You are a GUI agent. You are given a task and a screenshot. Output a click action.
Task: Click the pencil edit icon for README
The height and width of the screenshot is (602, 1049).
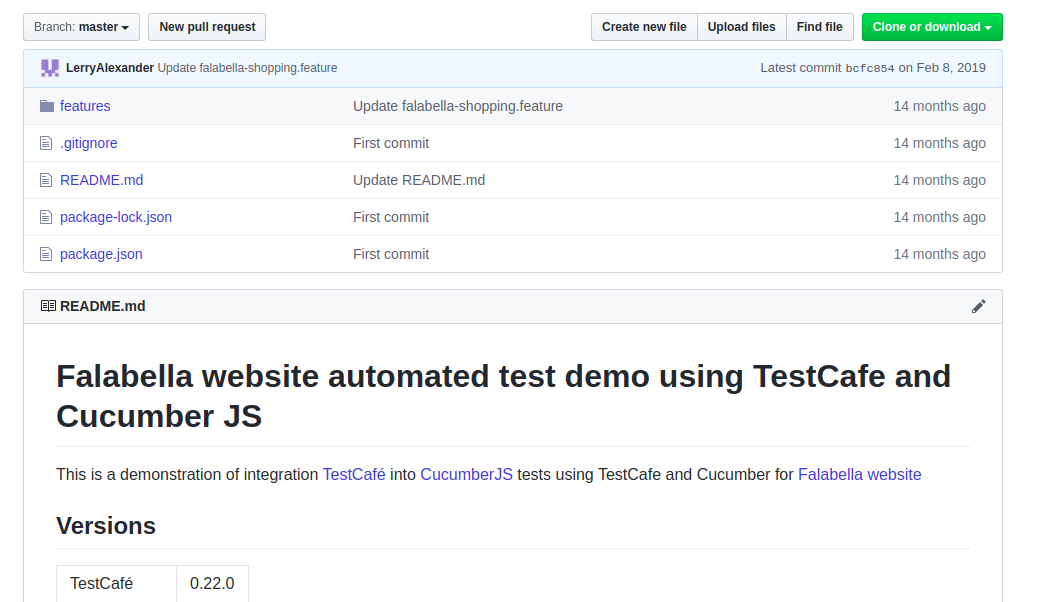[978, 306]
